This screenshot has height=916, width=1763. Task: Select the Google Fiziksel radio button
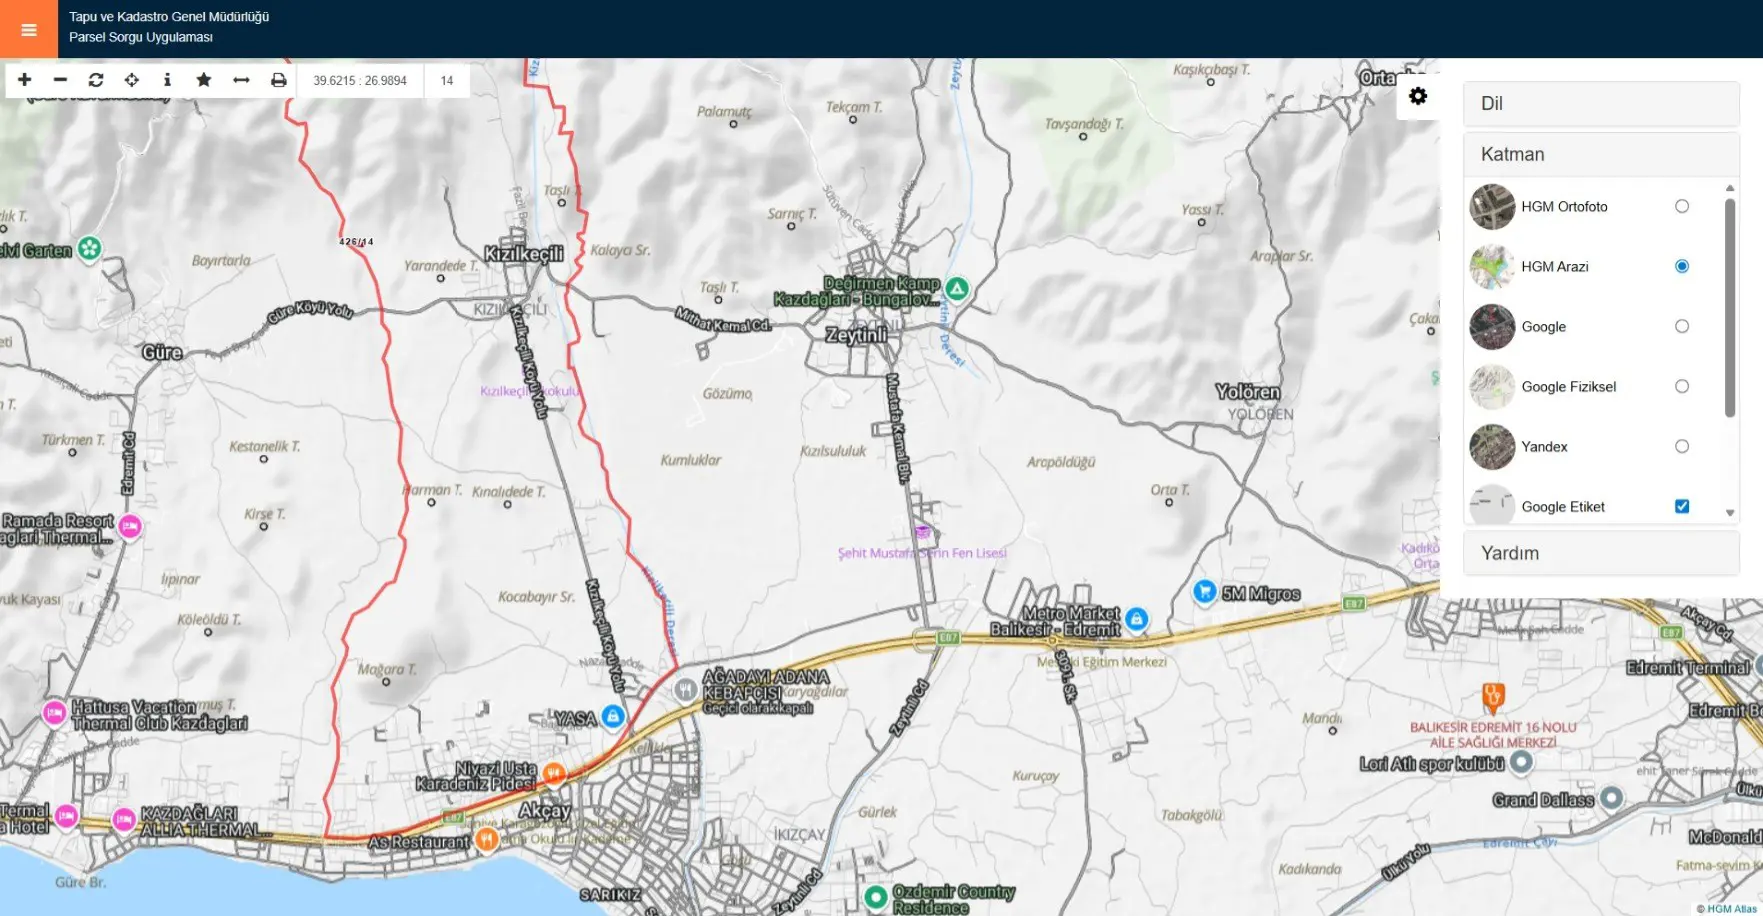click(1682, 386)
